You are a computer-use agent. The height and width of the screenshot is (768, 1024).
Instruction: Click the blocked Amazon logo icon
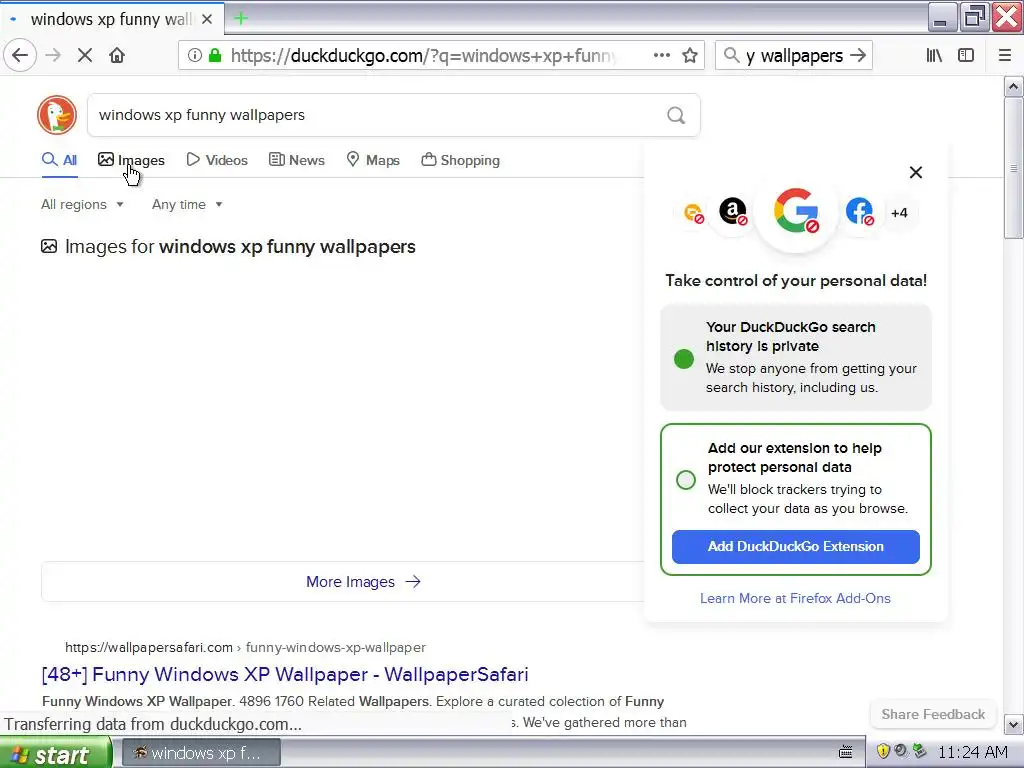click(x=733, y=211)
